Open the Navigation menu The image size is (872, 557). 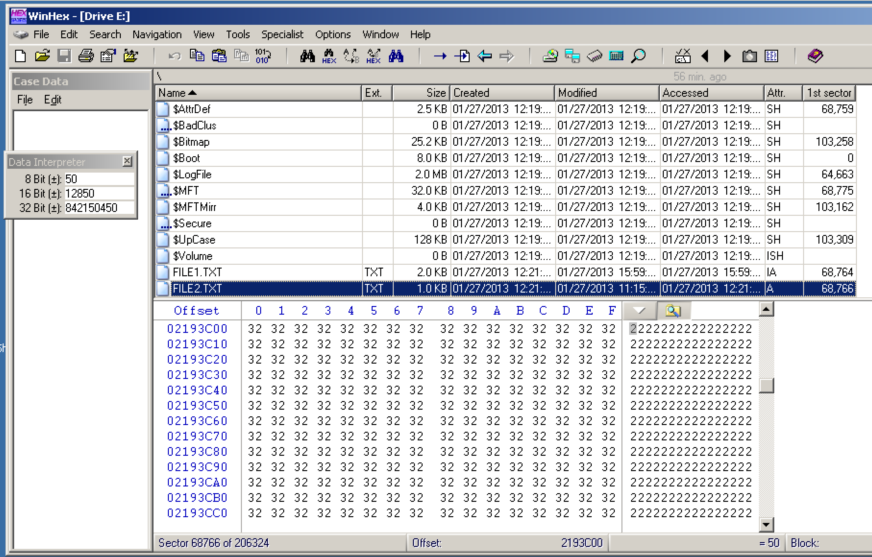[157, 34]
